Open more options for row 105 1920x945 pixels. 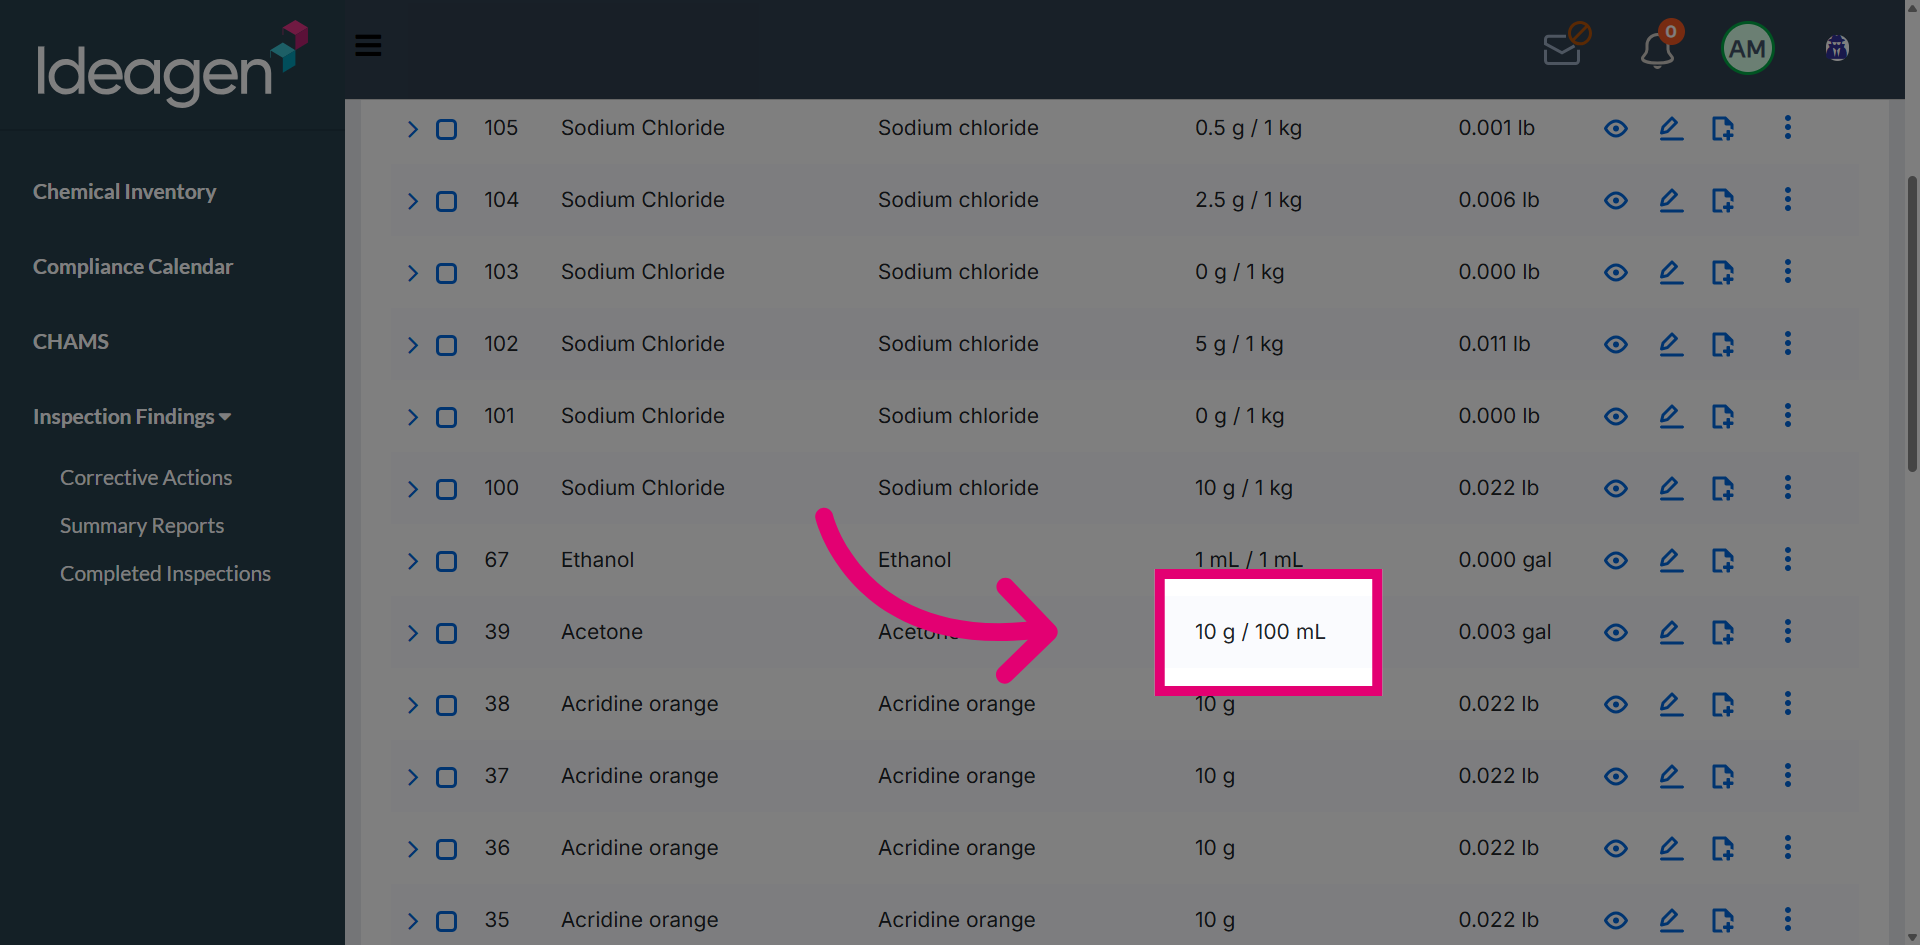point(1787,127)
